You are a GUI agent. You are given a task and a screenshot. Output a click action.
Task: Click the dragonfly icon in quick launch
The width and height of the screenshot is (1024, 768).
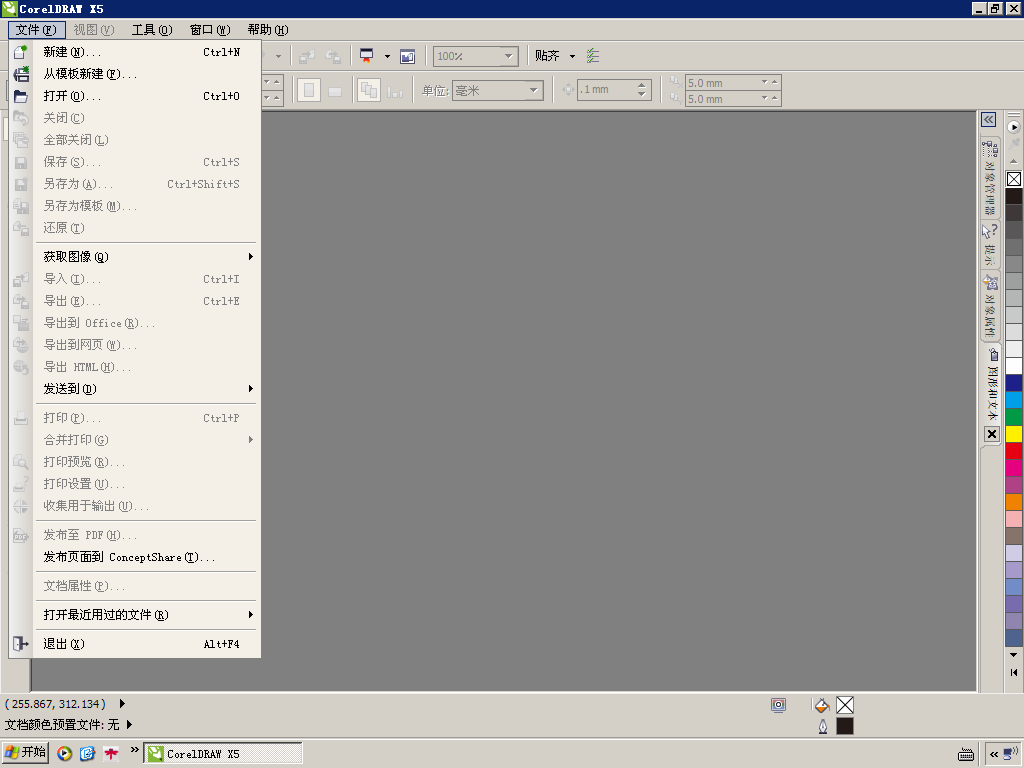pyautogui.click(x=111, y=754)
